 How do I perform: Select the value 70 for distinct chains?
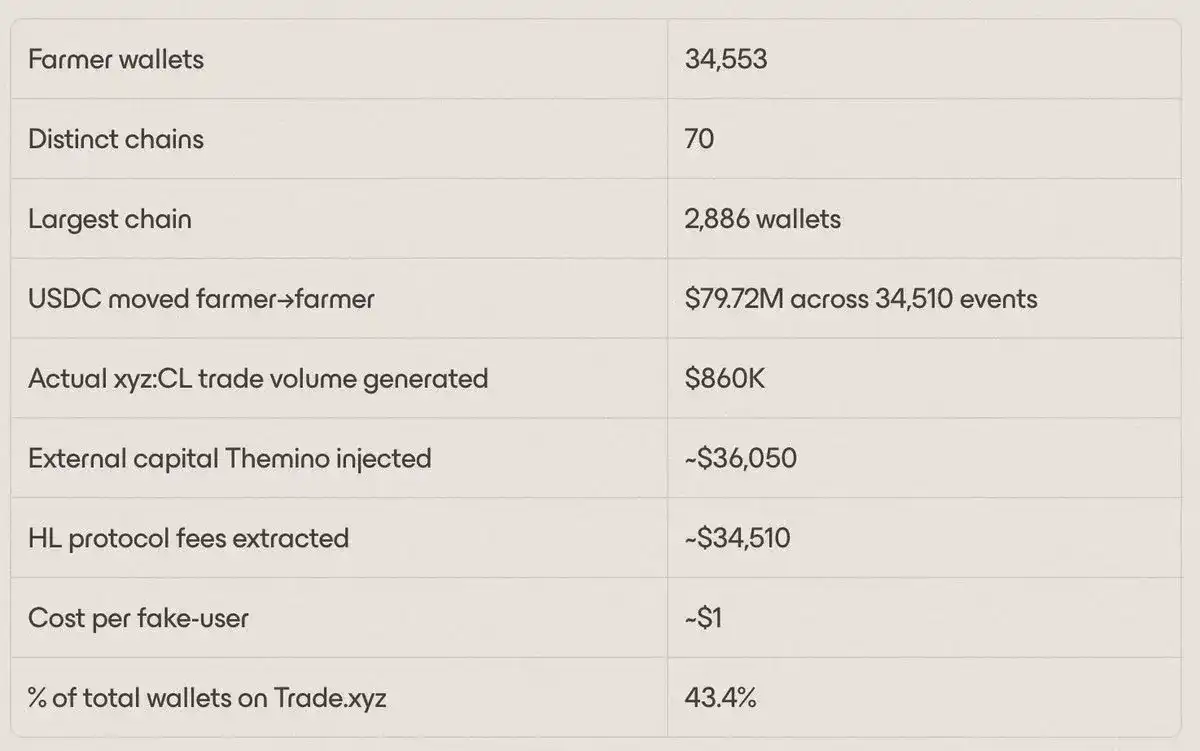point(700,139)
